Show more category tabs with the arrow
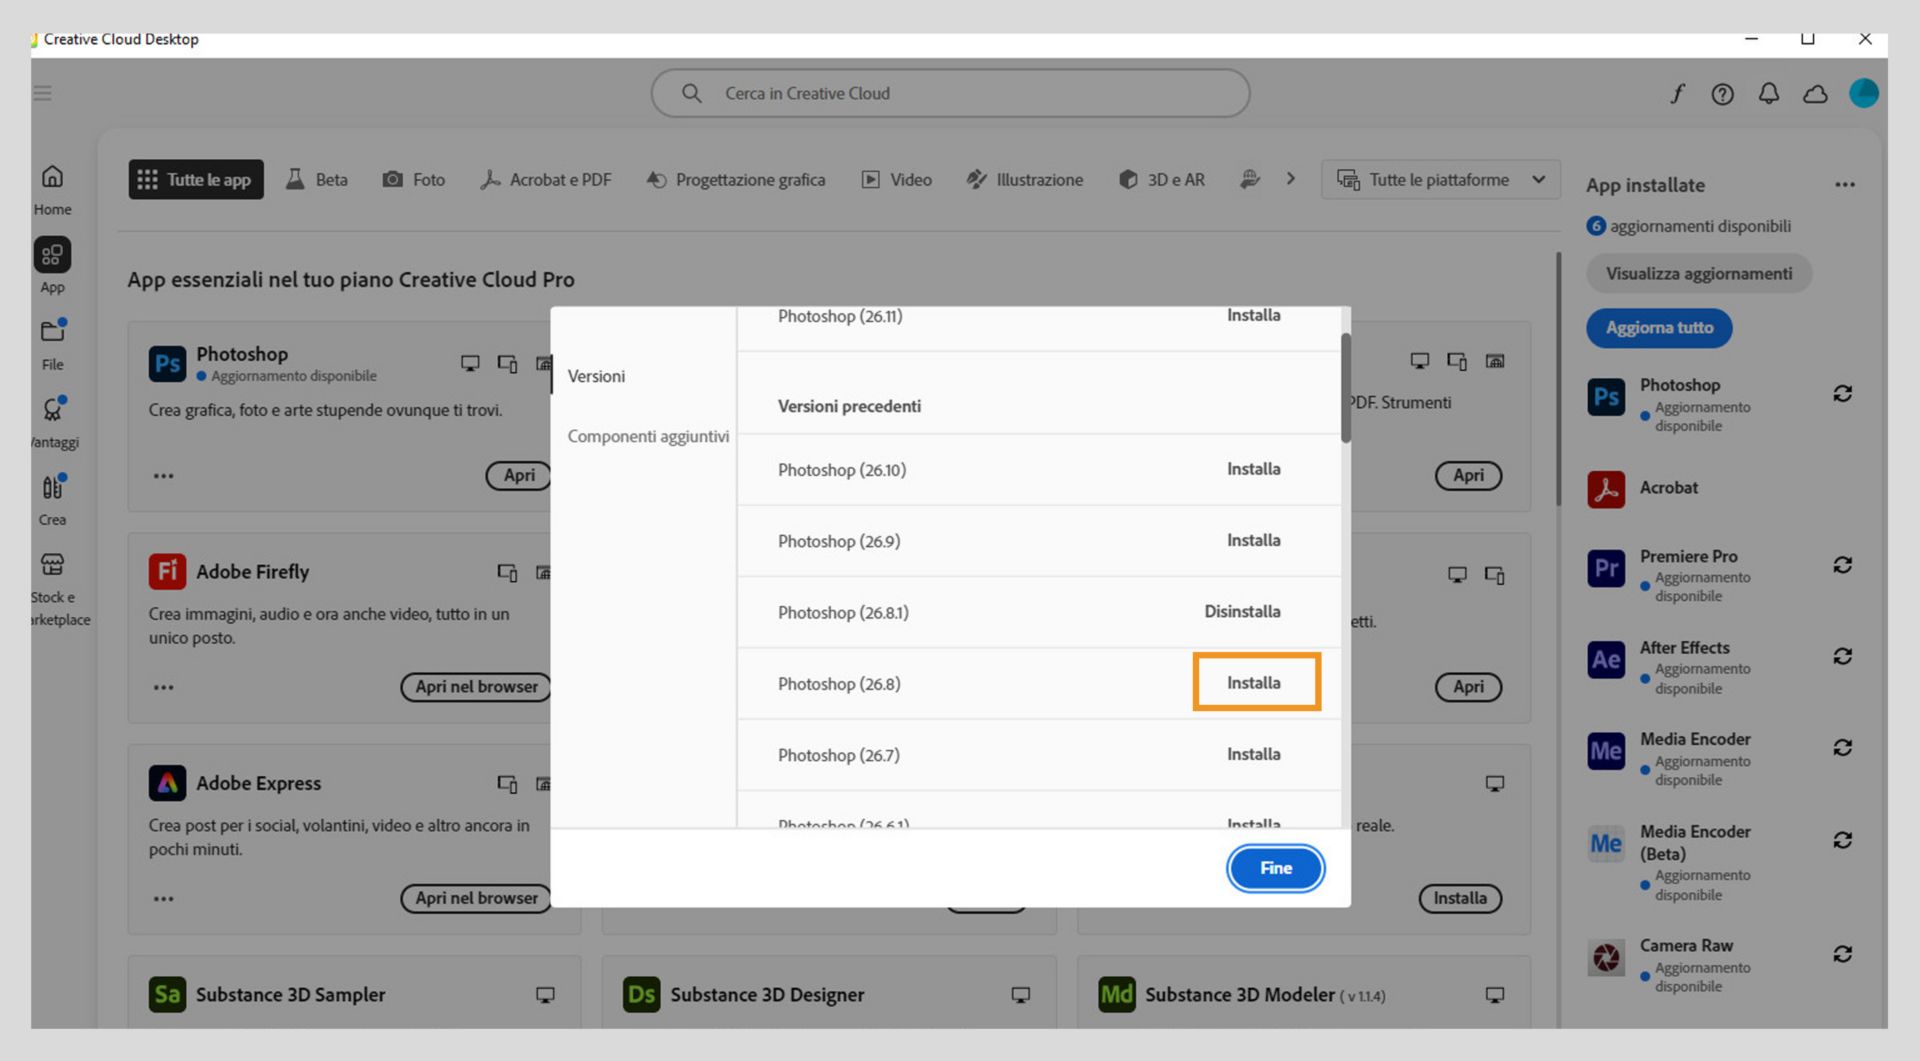 point(1290,179)
